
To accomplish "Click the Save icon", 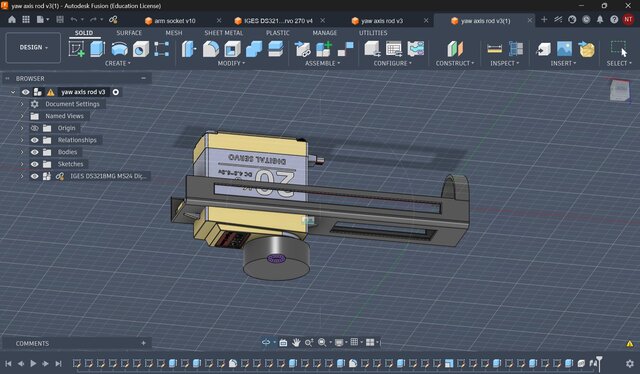I will click(x=60, y=20).
